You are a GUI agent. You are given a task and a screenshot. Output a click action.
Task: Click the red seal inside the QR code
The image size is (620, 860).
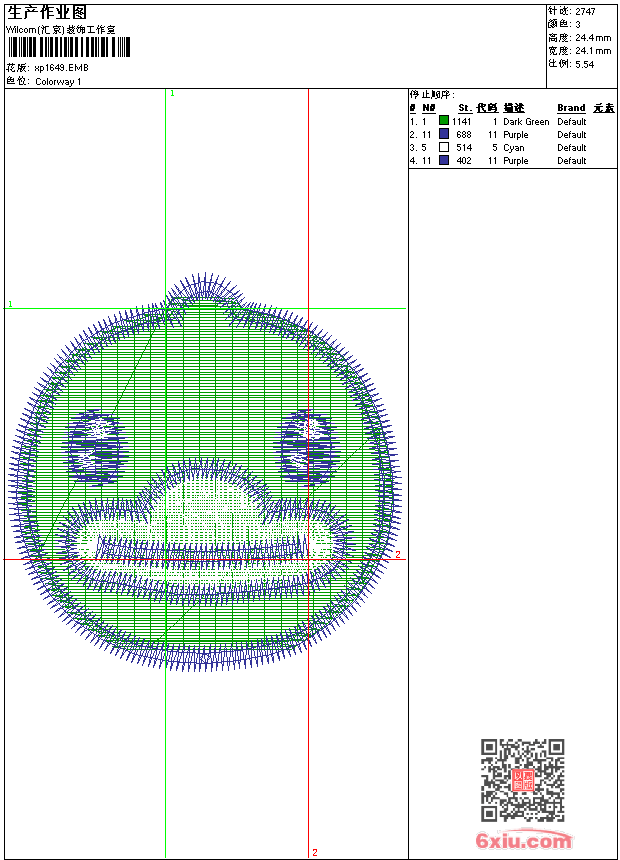[x=523, y=781]
